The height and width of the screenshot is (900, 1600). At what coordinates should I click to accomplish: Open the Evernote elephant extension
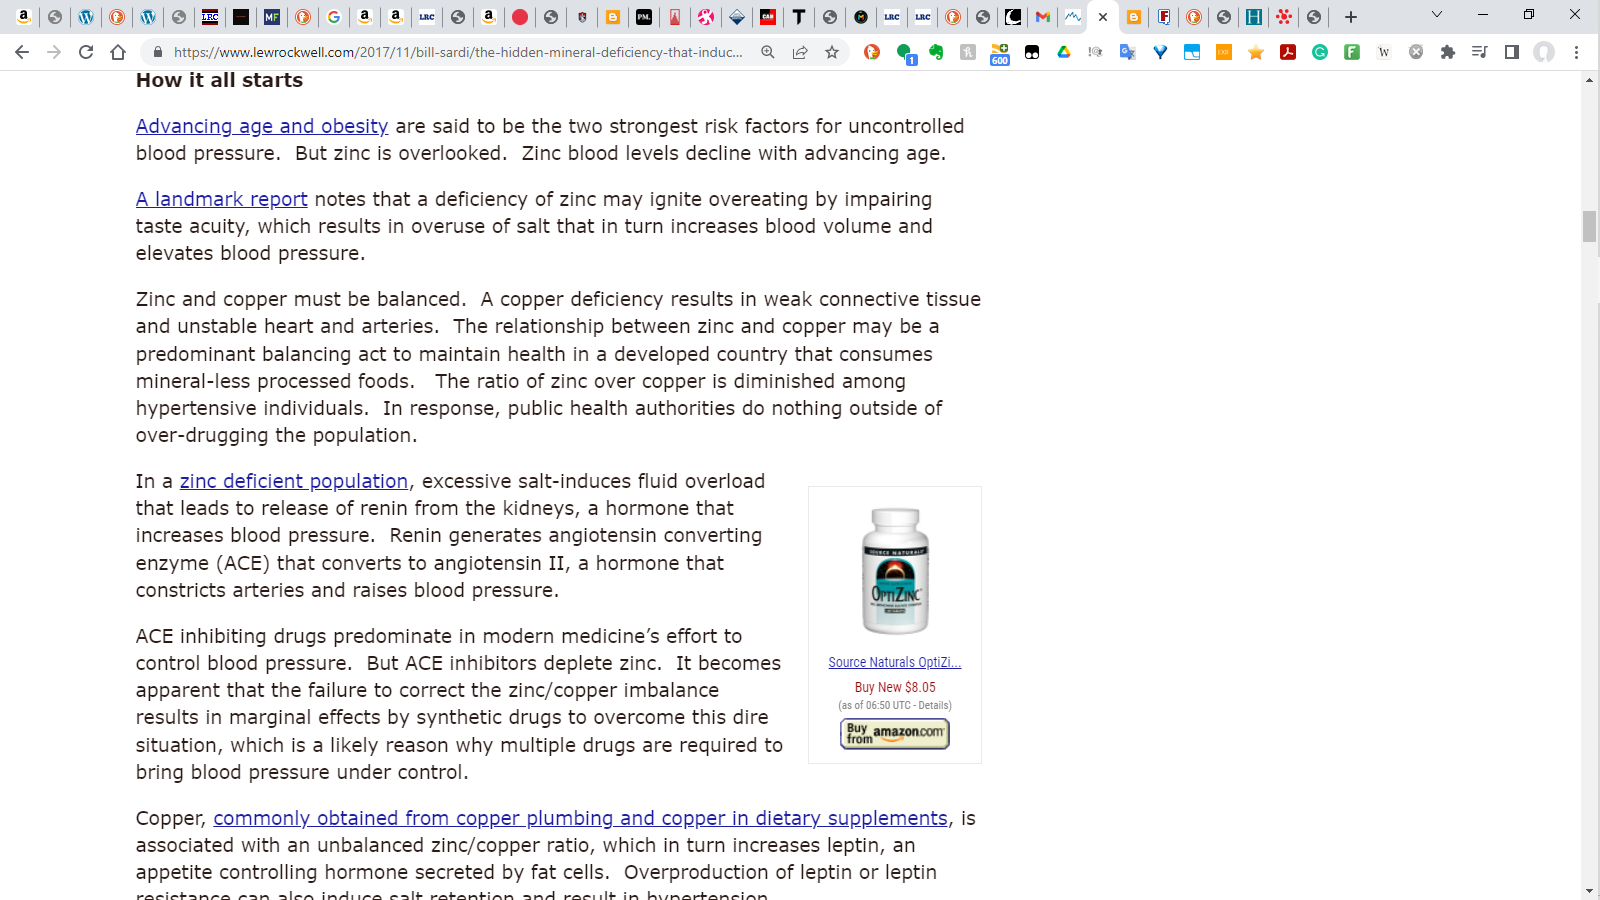[x=936, y=52]
